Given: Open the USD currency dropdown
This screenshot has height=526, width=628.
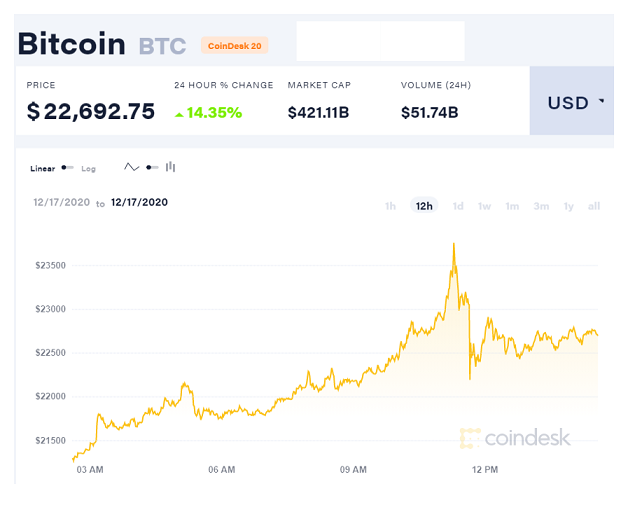Looking at the screenshot, I should click(x=572, y=101).
